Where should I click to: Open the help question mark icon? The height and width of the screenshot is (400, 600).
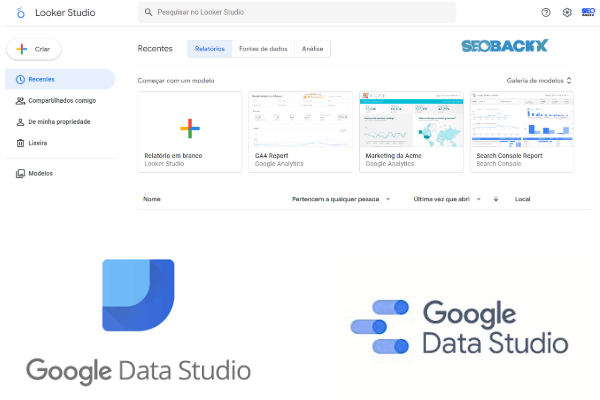[x=546, y=13]
